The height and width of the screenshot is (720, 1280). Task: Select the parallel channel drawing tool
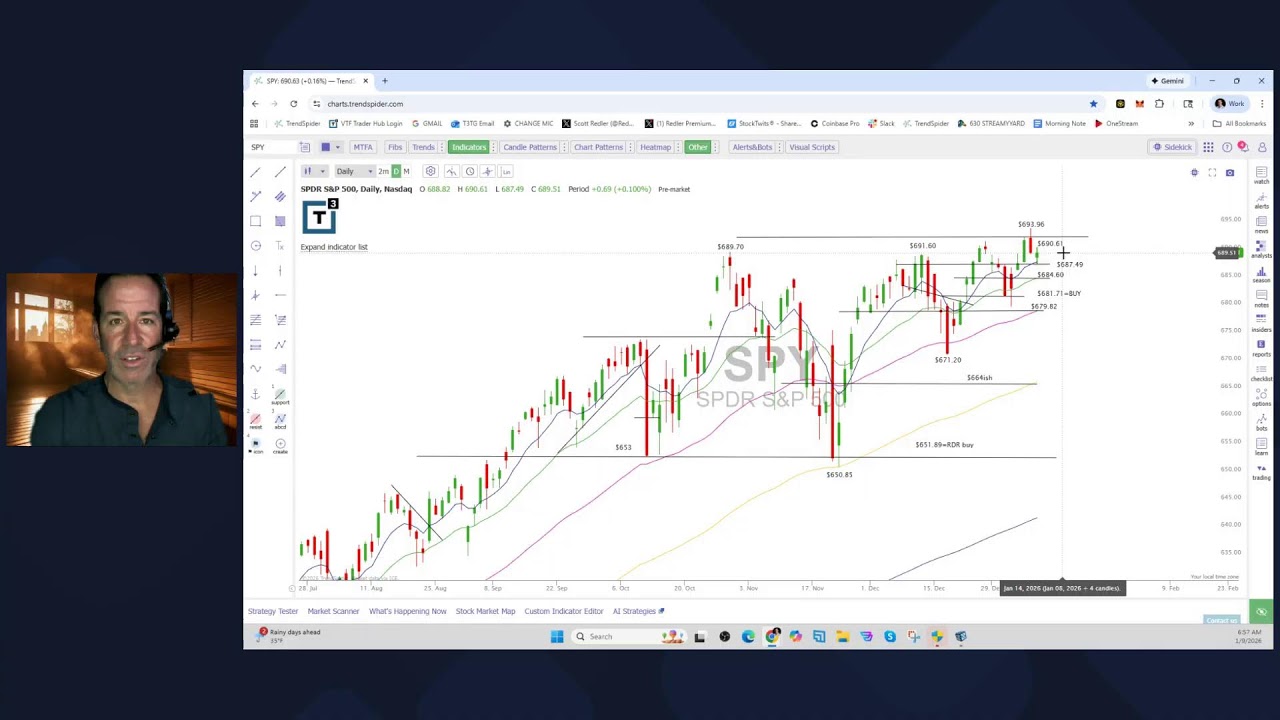[280, 196]
